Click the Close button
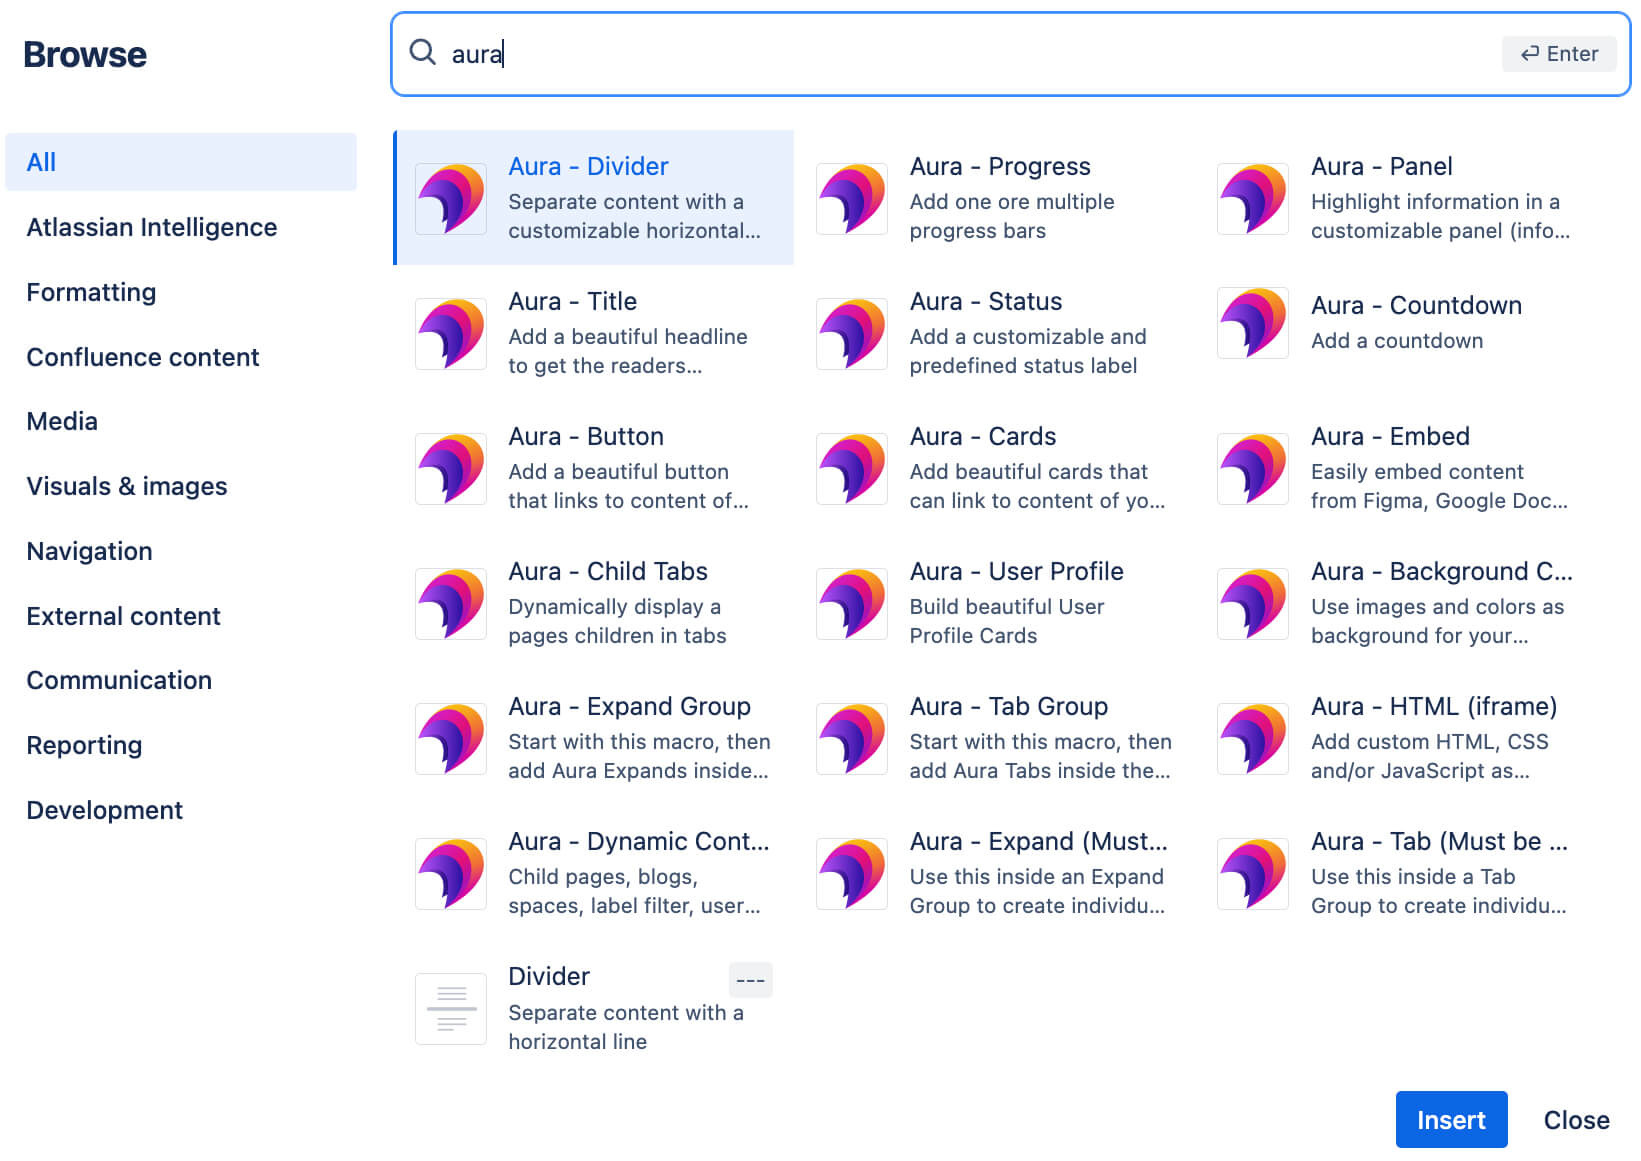Viewport: 1641px width, 1161px height. point(1577,1120)
